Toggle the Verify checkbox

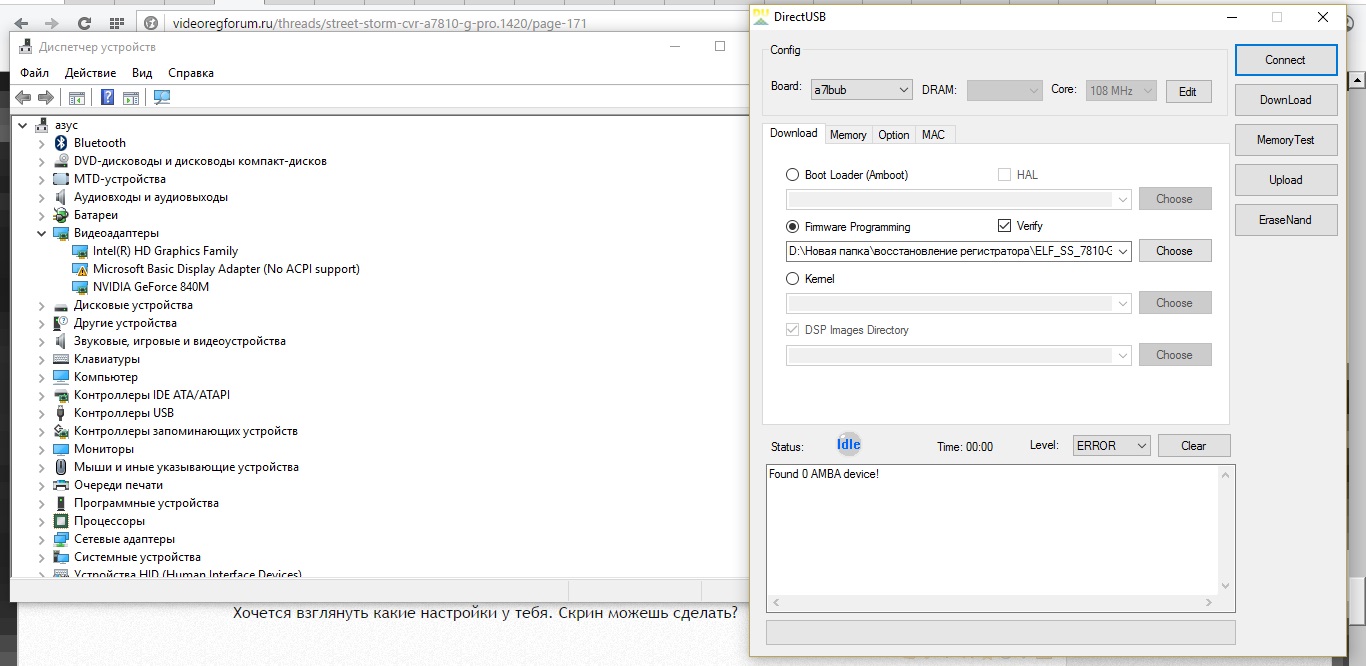click(1005, 226)
